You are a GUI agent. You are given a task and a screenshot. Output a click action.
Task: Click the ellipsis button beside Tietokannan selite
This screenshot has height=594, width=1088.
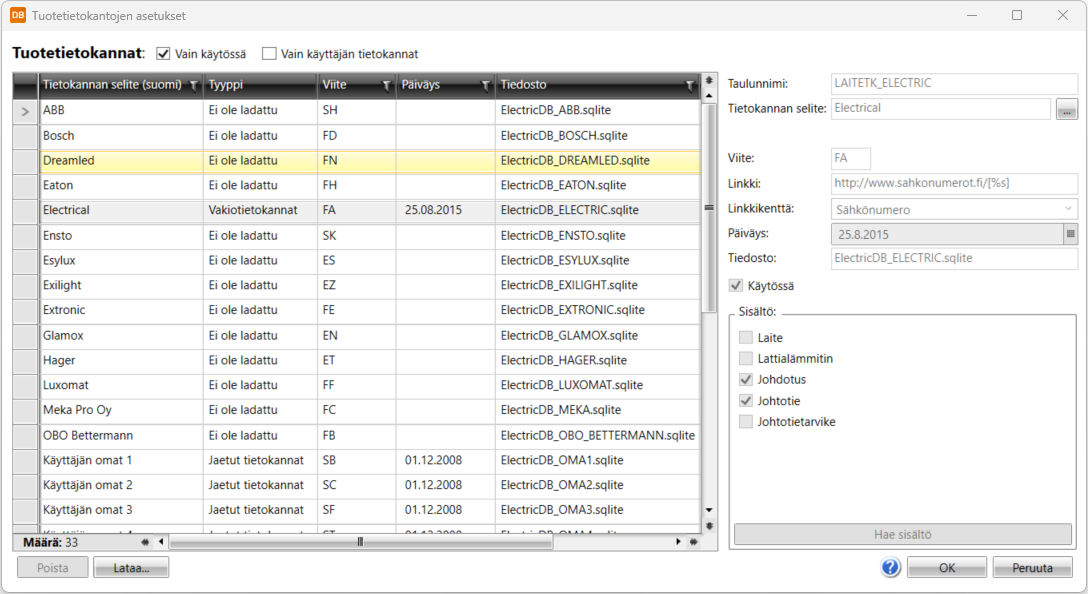pyautogui.click(x=1066, y=109)
